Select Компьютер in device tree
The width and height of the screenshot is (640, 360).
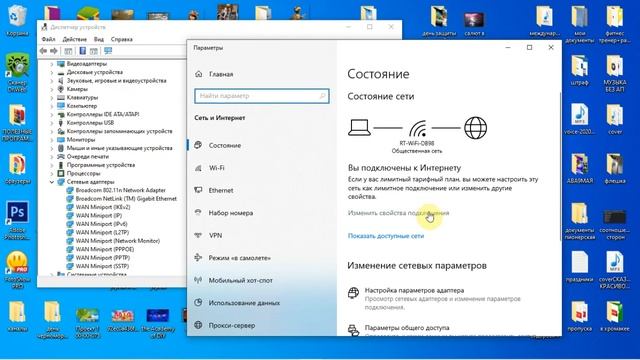pyautogui.click(x=82, y=106)
